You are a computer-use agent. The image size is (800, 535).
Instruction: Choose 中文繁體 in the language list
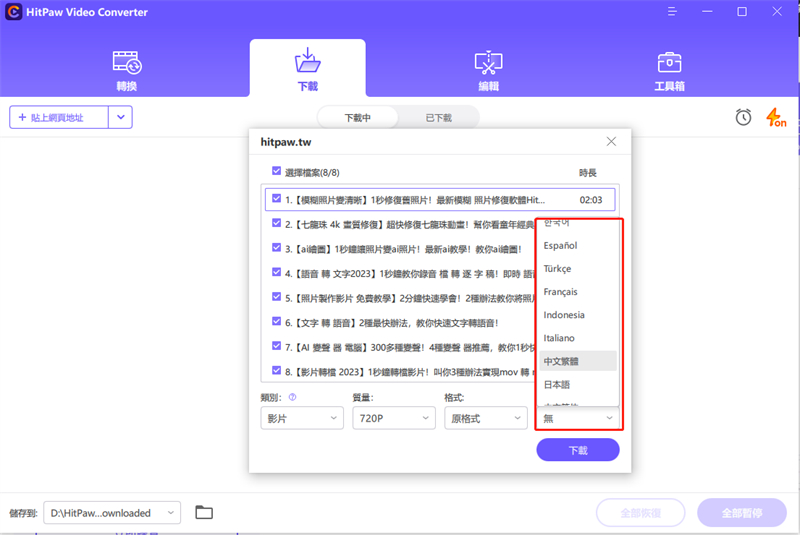(578, 361)
